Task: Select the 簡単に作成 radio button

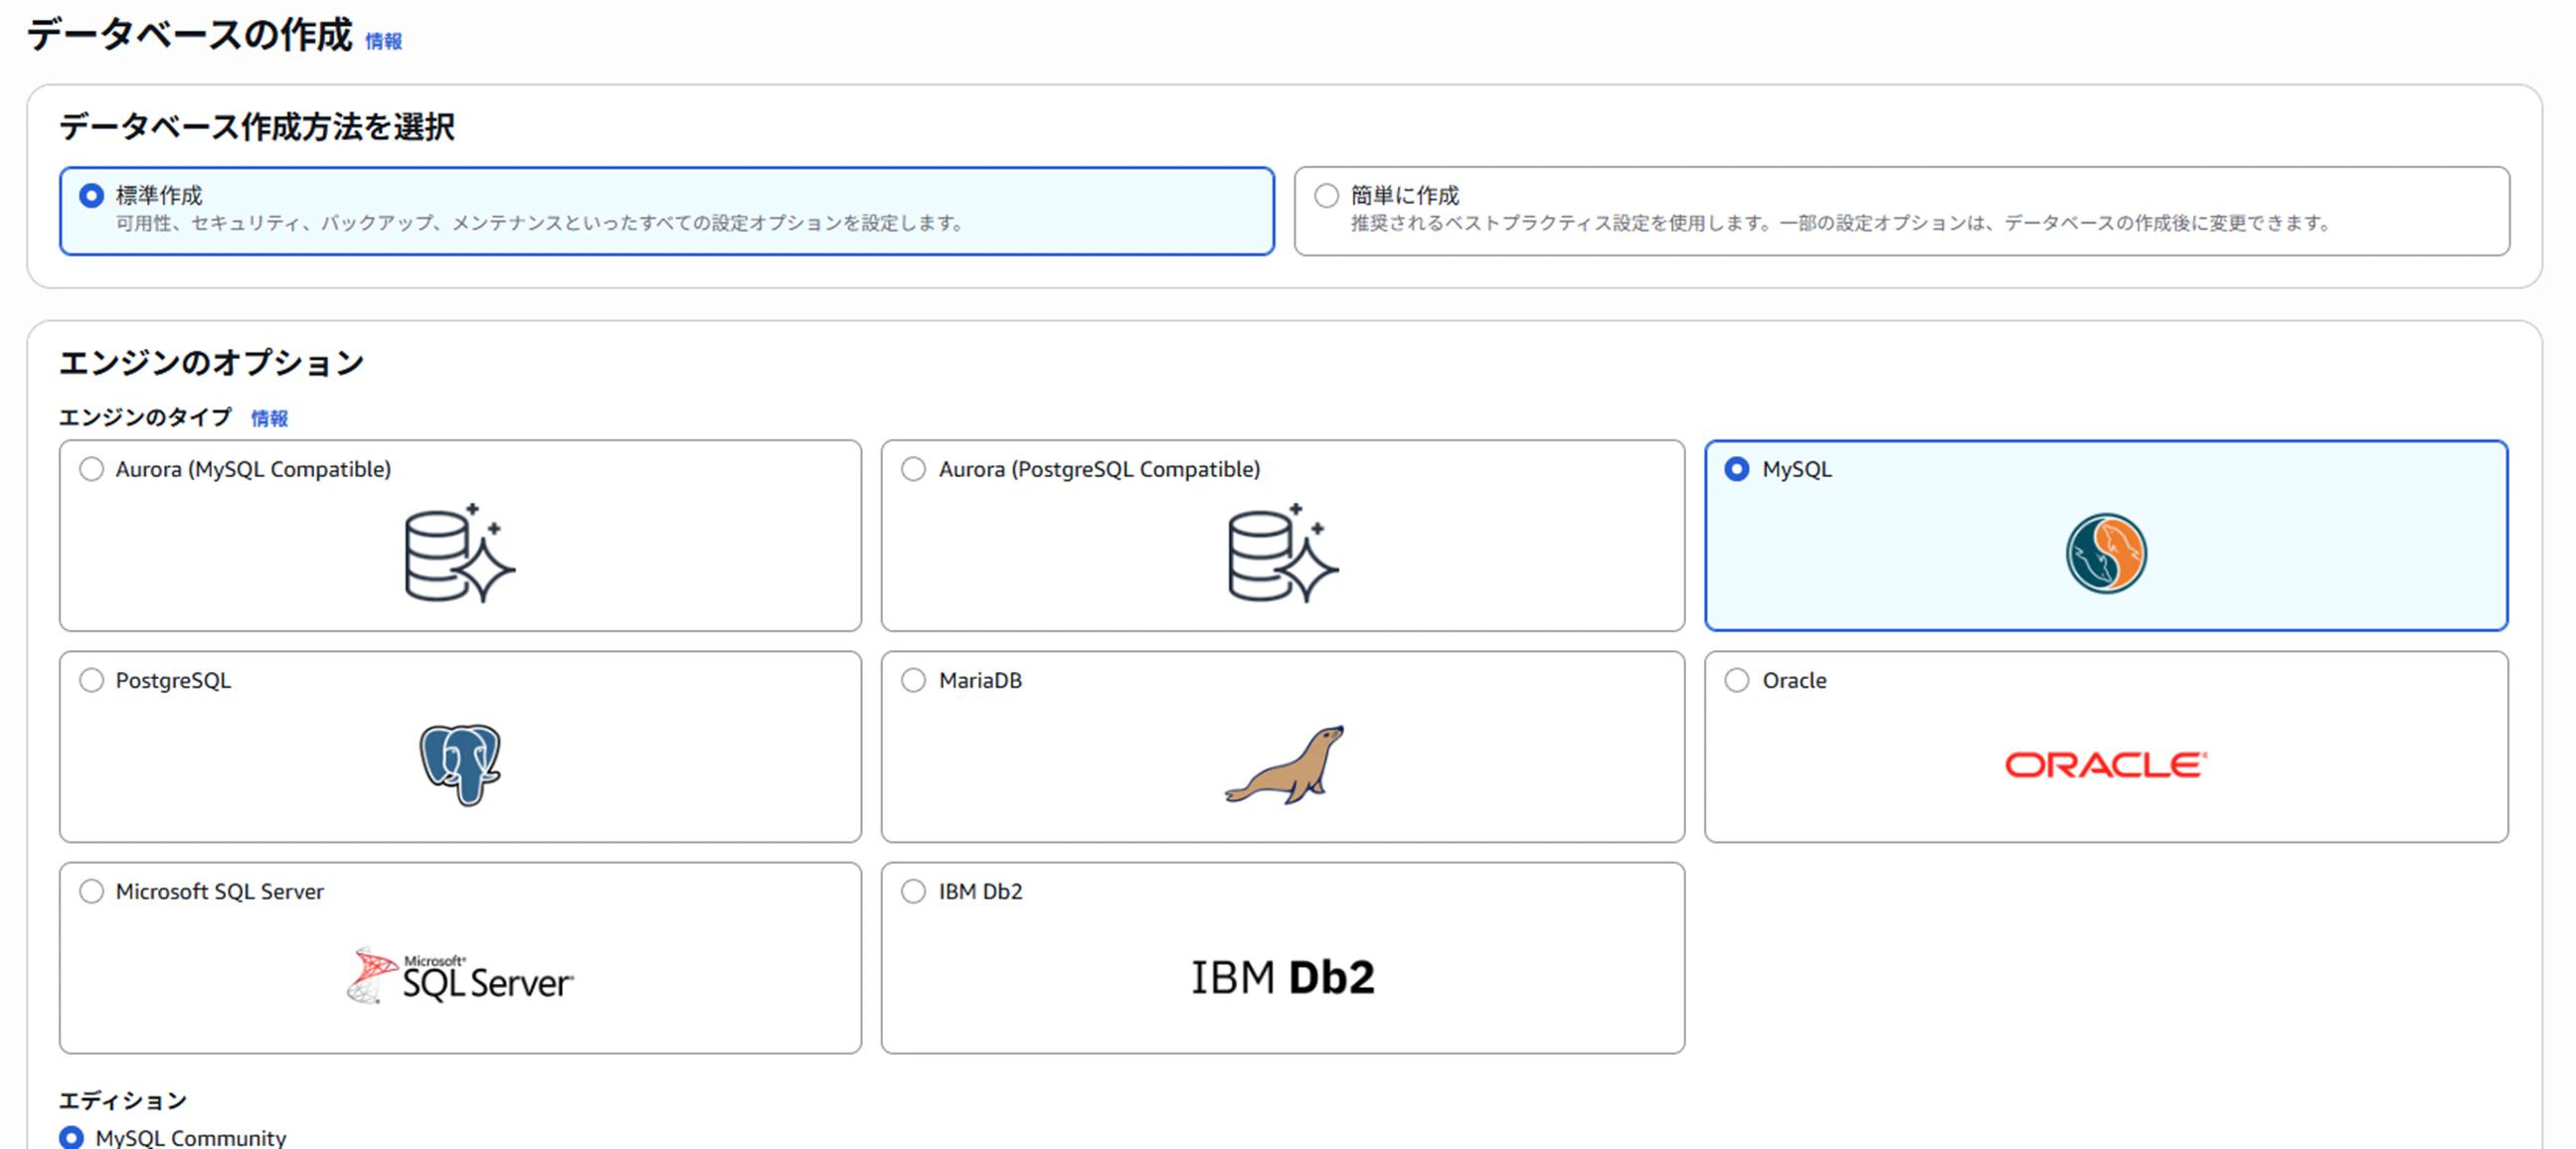Action: click(1326, 195)
